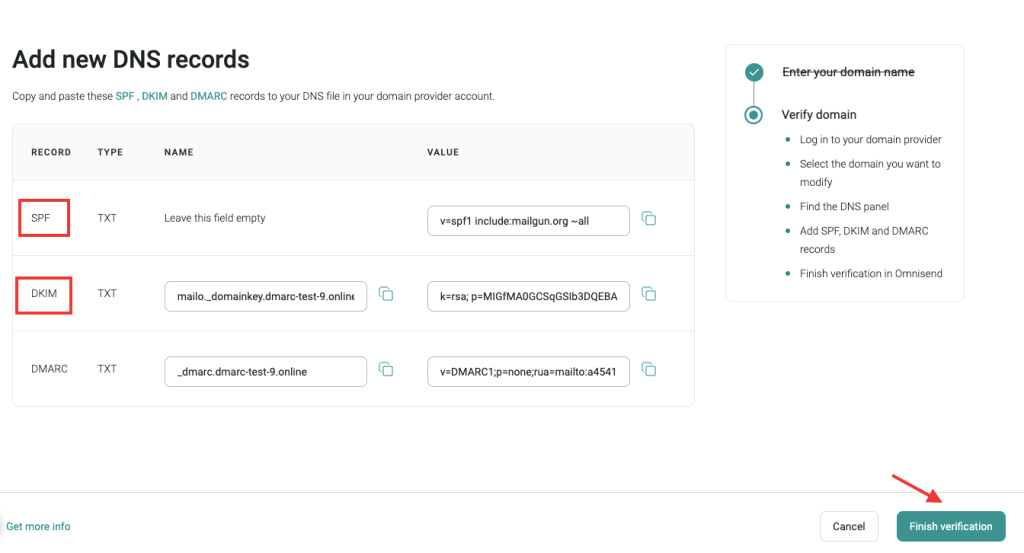Click the DMARC name input field
The height and width of the screenshot is (553, 1024).
(266, 371)
